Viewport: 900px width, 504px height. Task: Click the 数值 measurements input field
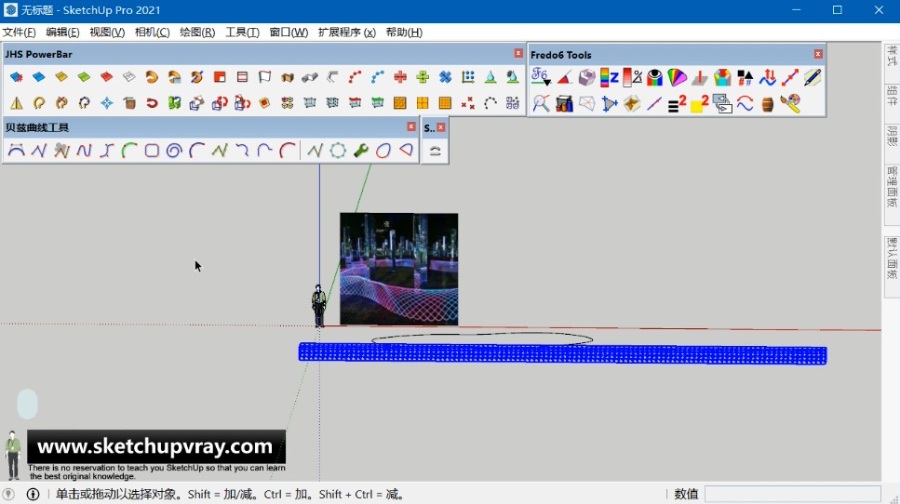792,494
